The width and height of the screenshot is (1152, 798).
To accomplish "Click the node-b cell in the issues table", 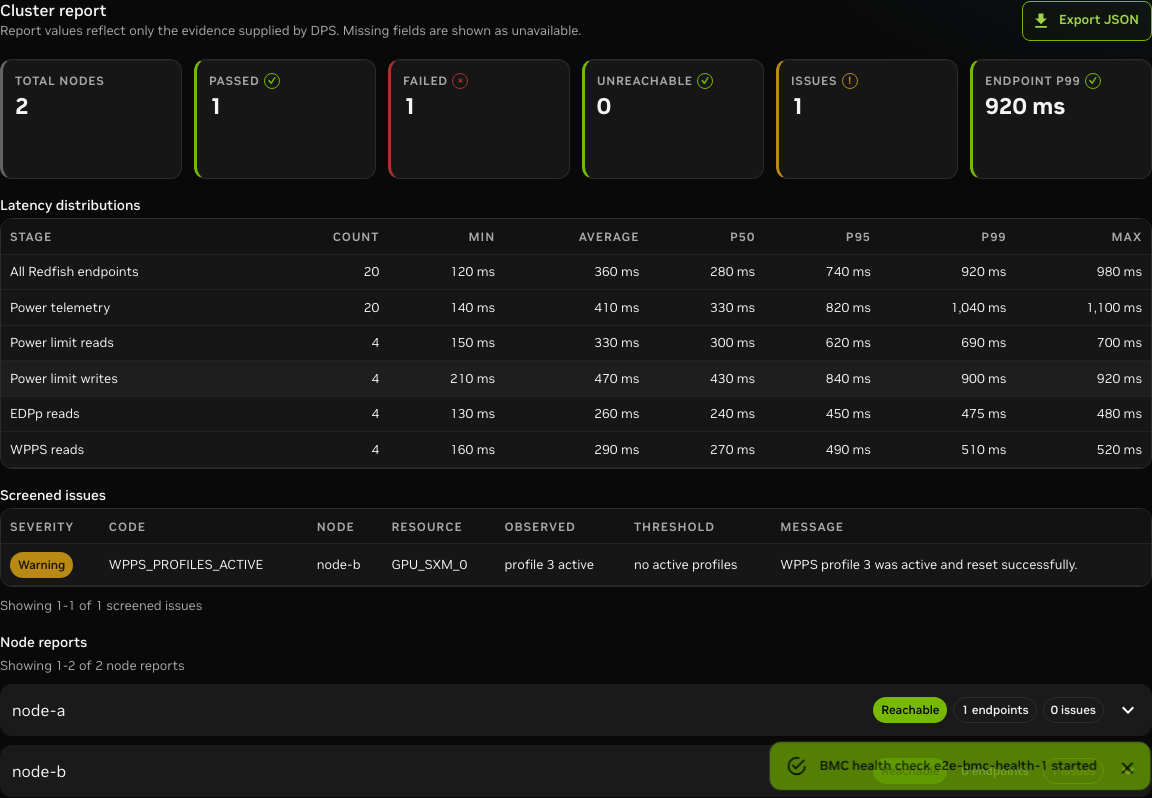I will tap(339, 564).
